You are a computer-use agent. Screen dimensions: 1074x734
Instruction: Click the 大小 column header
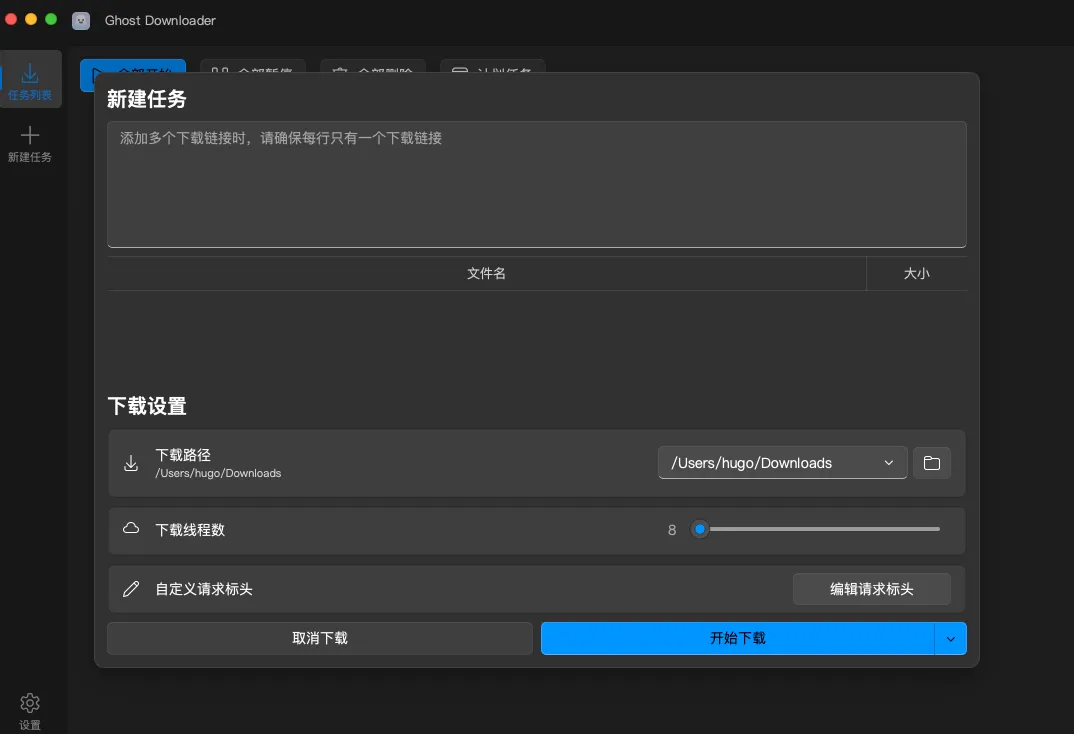click(916, 273)
